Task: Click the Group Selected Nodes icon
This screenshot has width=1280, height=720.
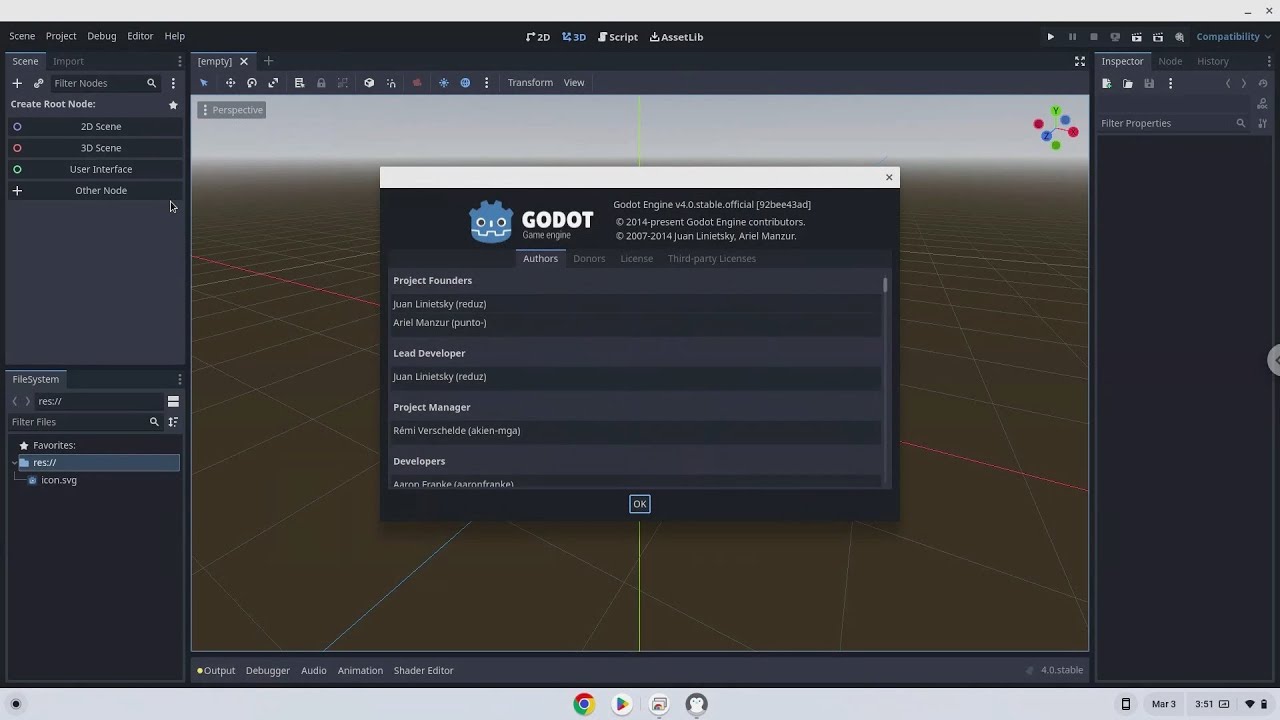Action: [x=343, y=83]
